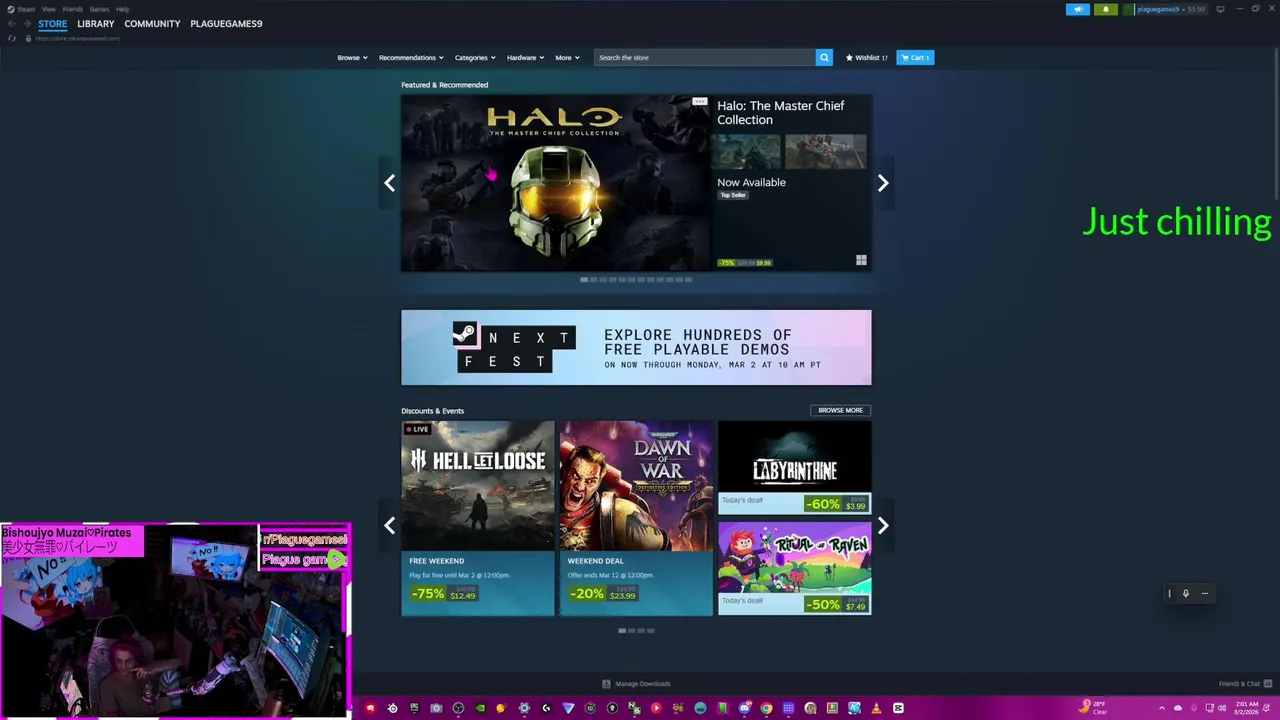
Task: Click into the store search field
Action: [x=705, y=58]
